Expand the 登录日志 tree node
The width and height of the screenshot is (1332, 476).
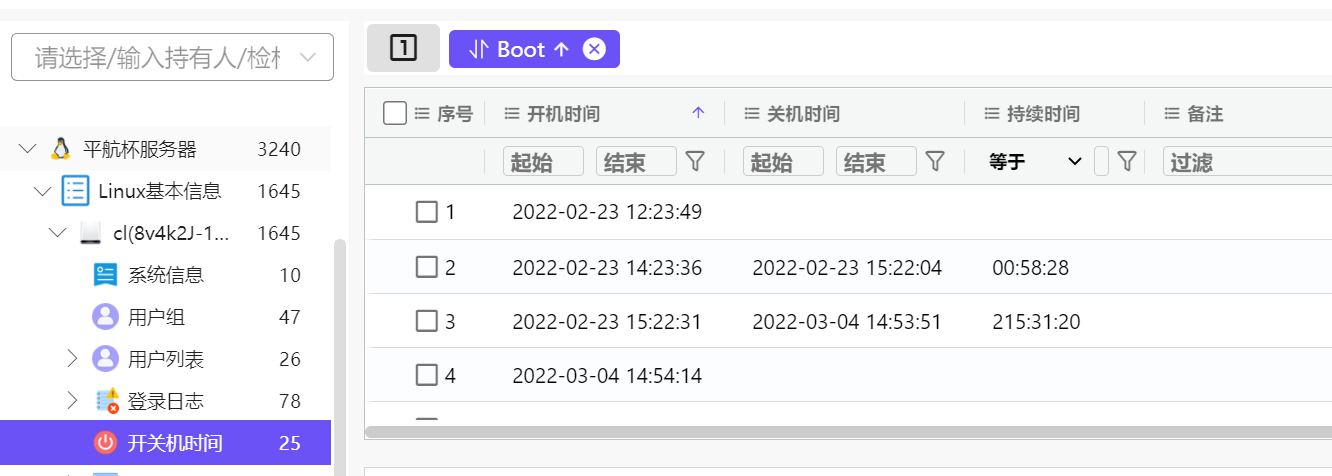72,401
